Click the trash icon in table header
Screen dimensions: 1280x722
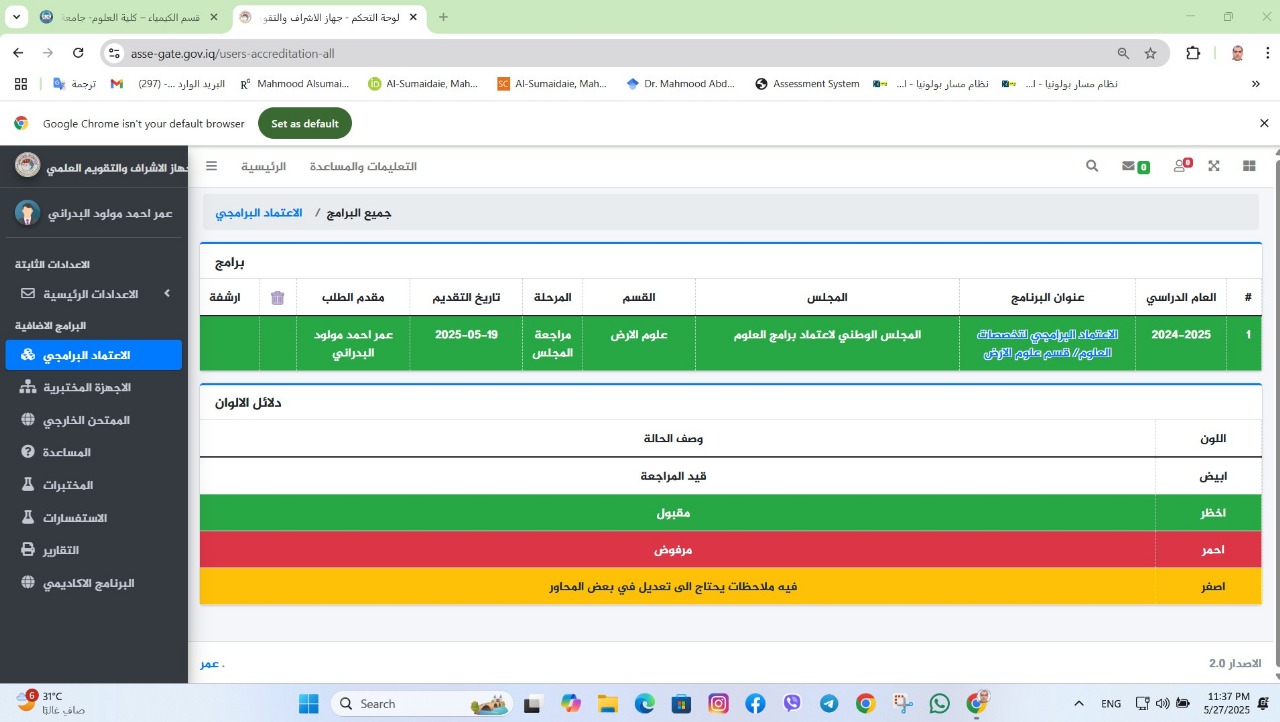(278, 298)
